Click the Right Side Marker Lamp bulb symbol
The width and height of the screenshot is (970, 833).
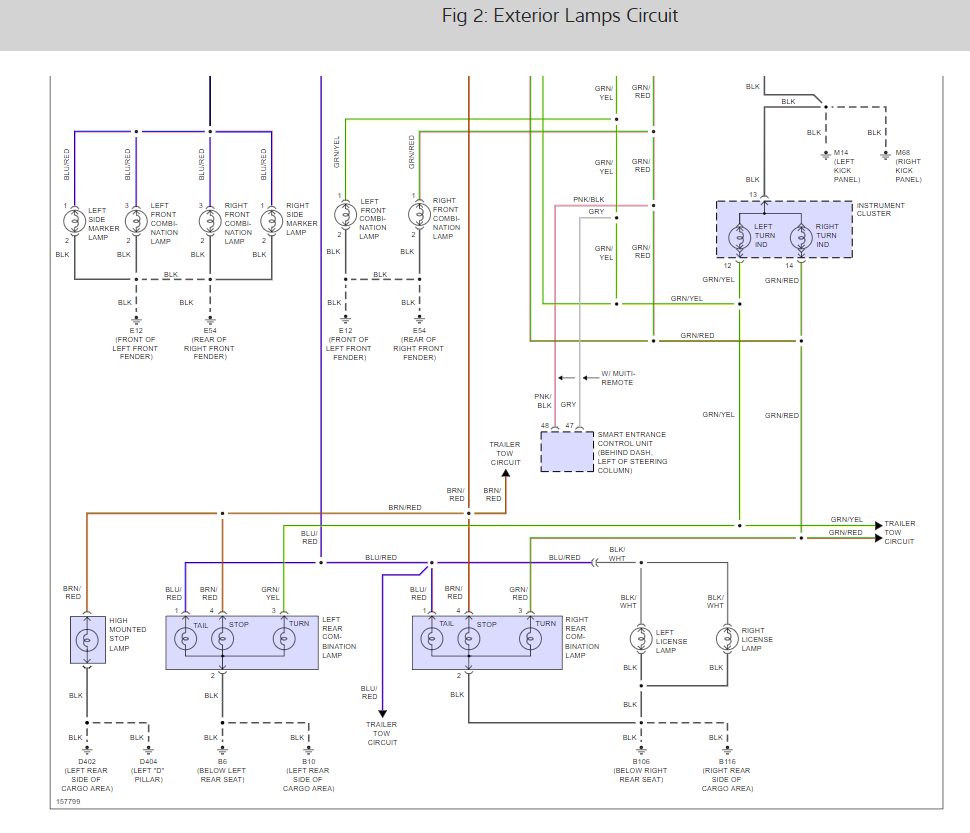click(272, 221)
